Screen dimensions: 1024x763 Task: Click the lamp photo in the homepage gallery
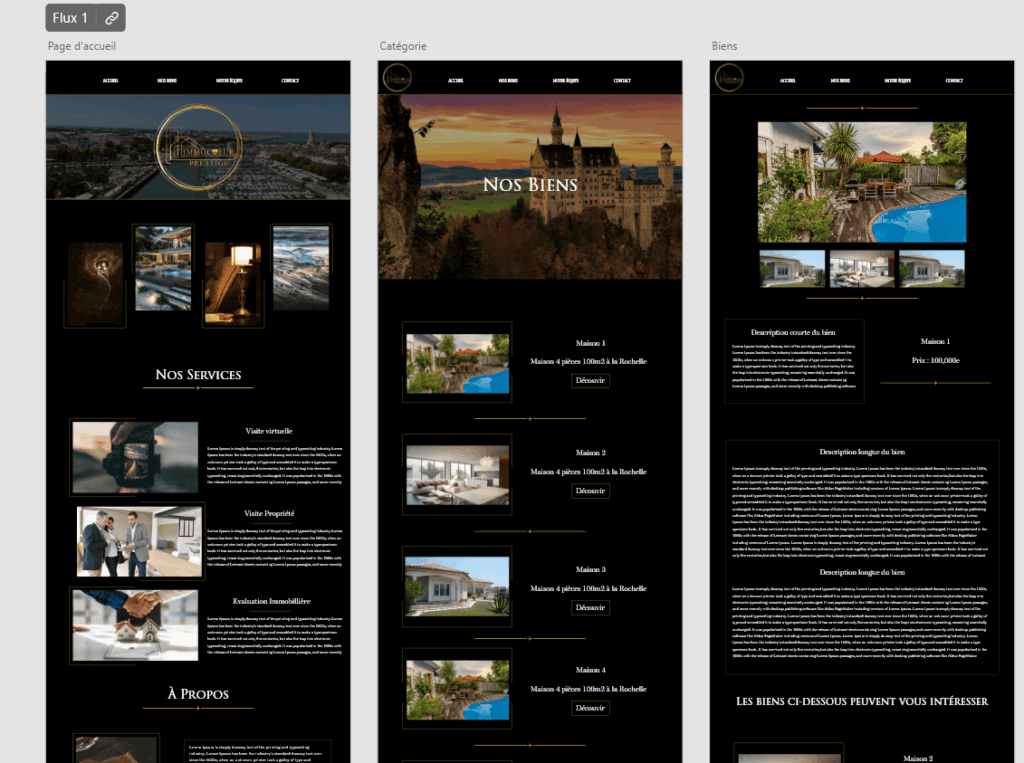(232, 281)
